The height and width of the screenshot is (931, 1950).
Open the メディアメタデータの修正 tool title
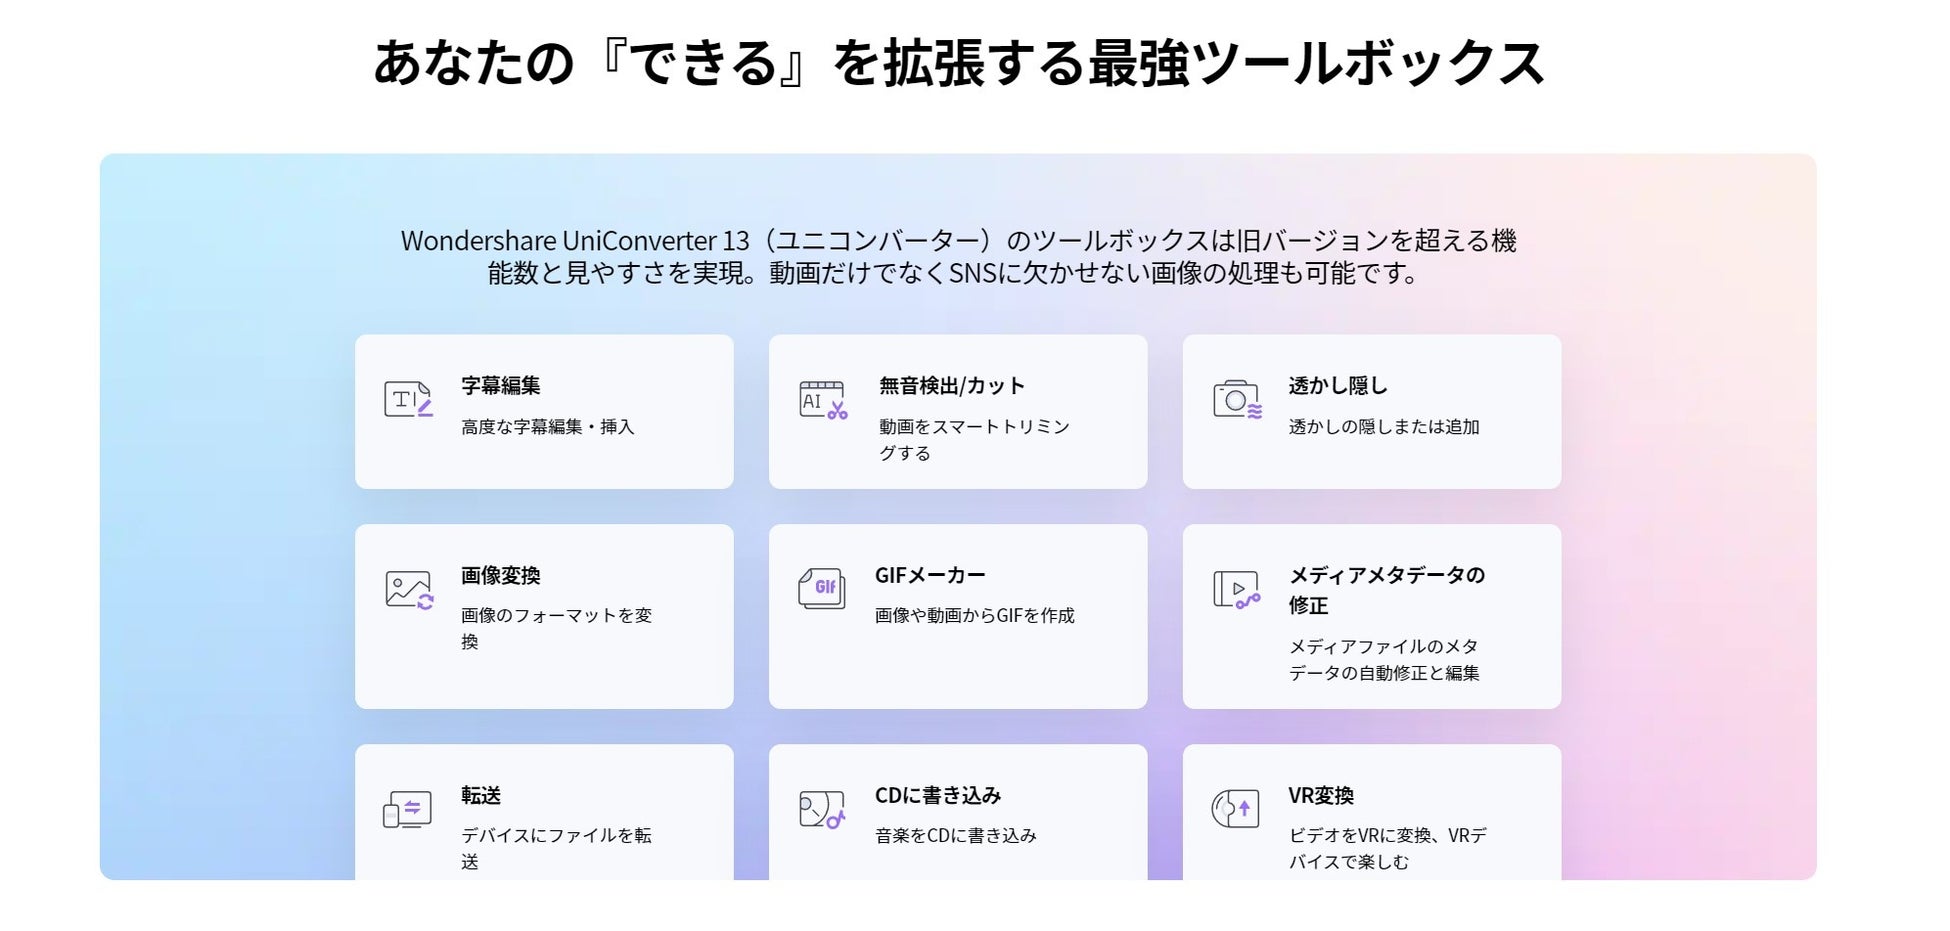(1386, 590)
